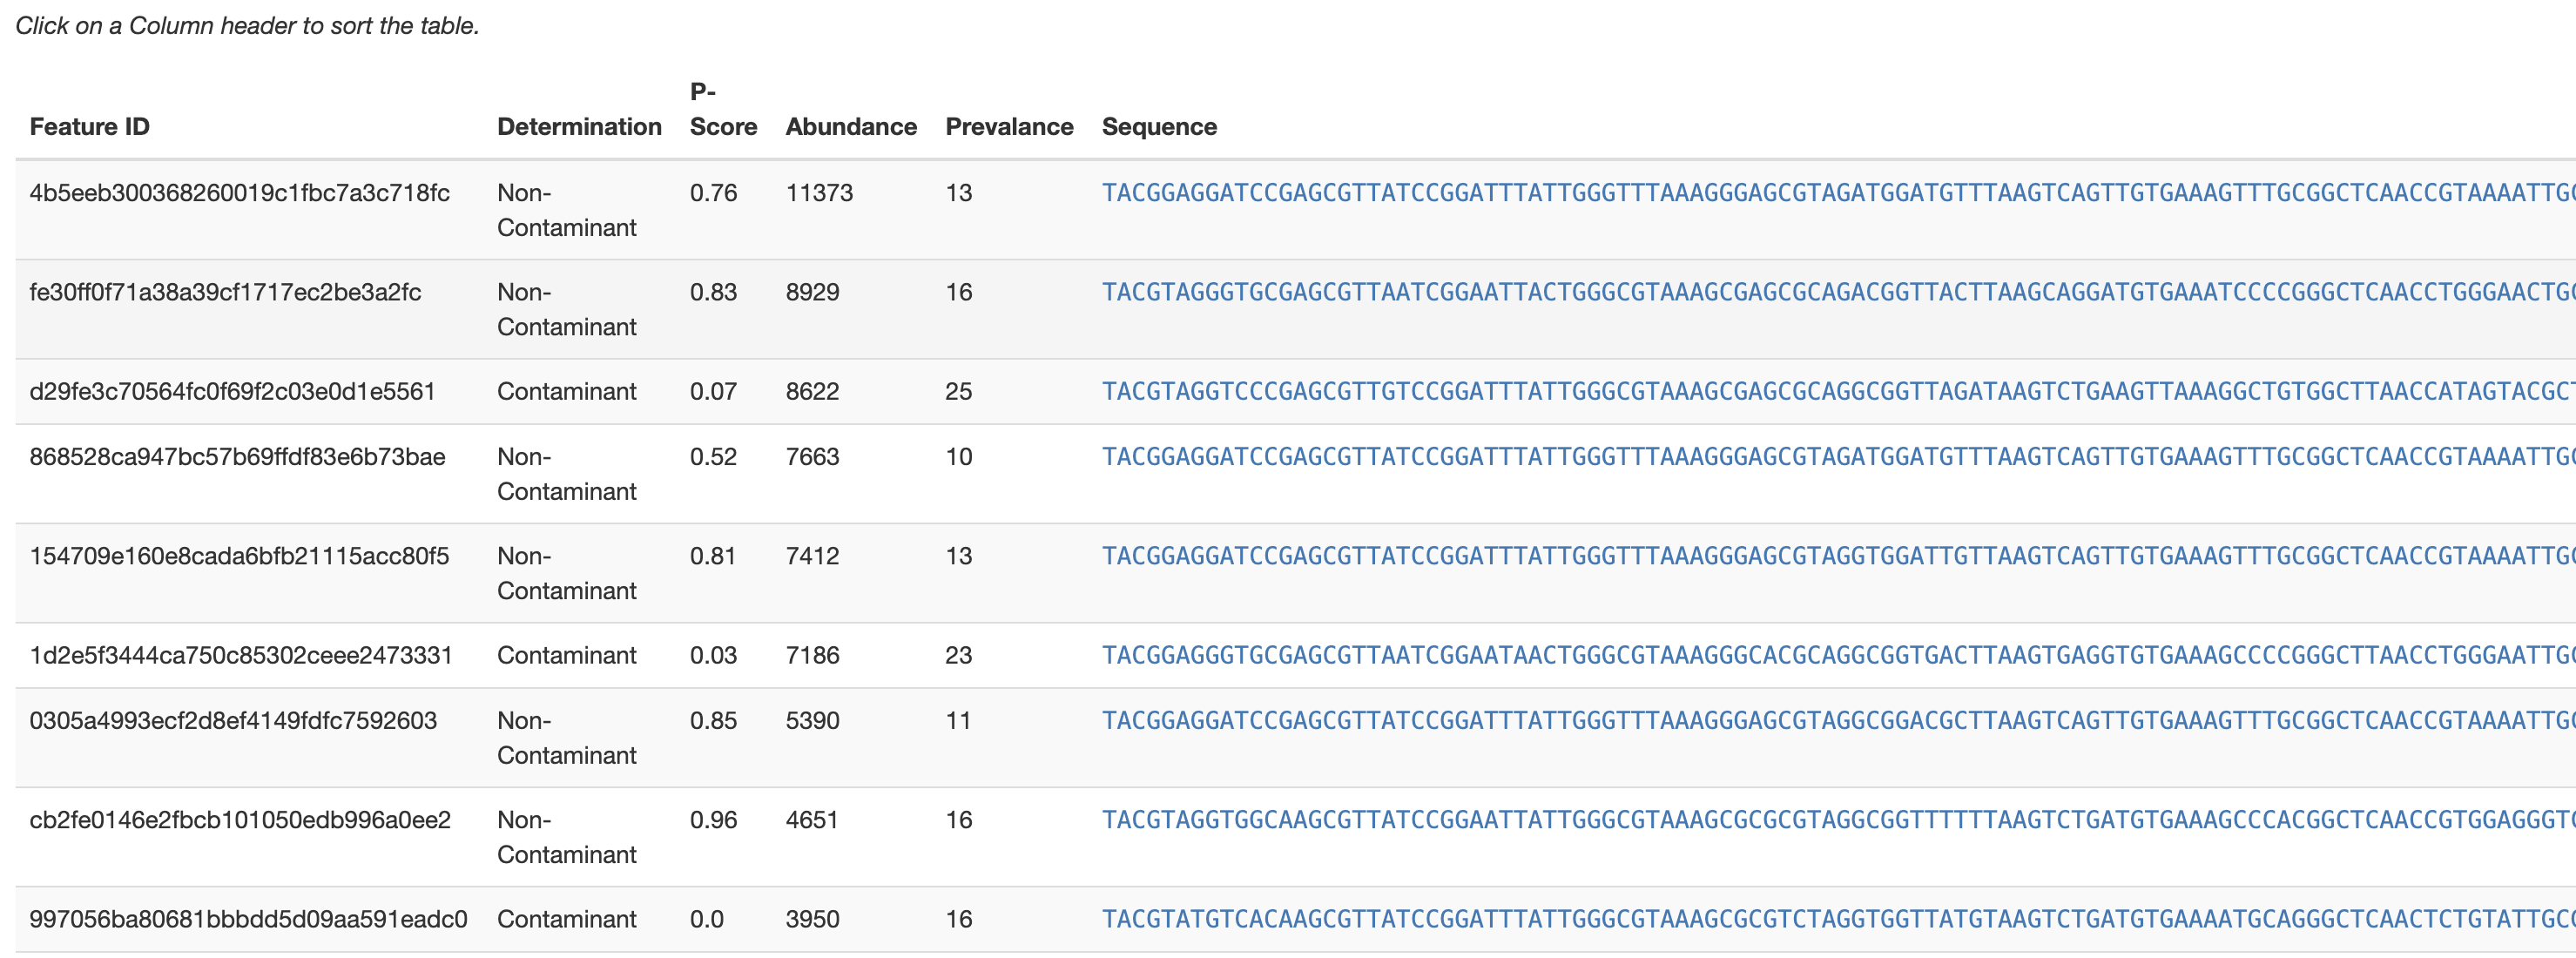Open sequence link for feature 868528ca947bc57b69ffdf83e6b73bae
2576x958 pixels.
click(1838, 457)
